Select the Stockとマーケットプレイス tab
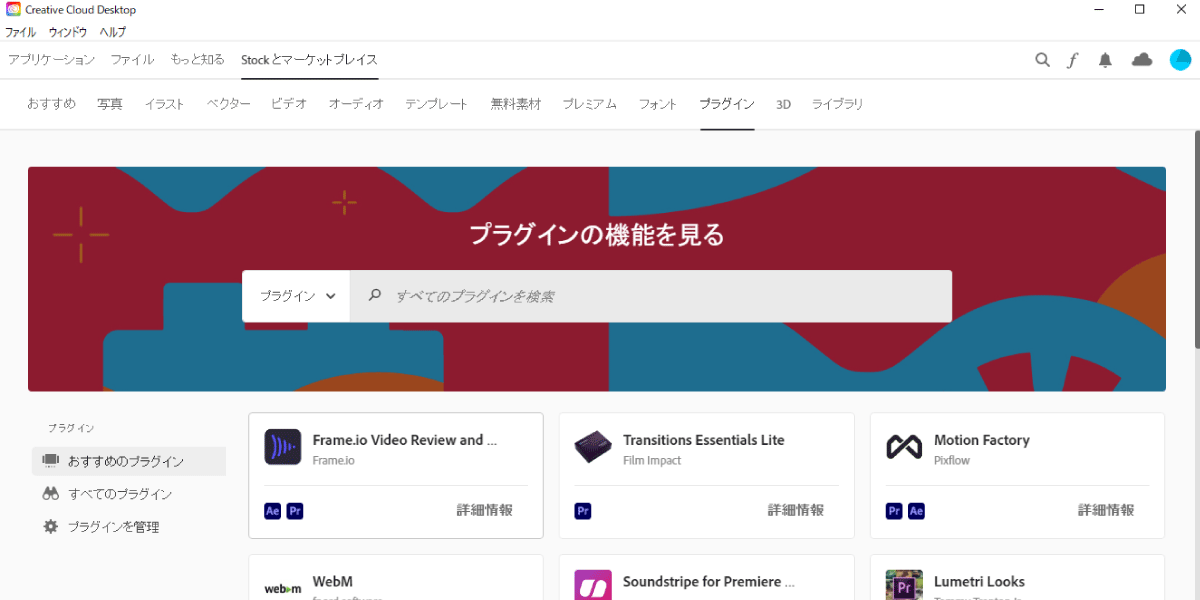This screenshot has width=1200, height=600. point(309,60)
